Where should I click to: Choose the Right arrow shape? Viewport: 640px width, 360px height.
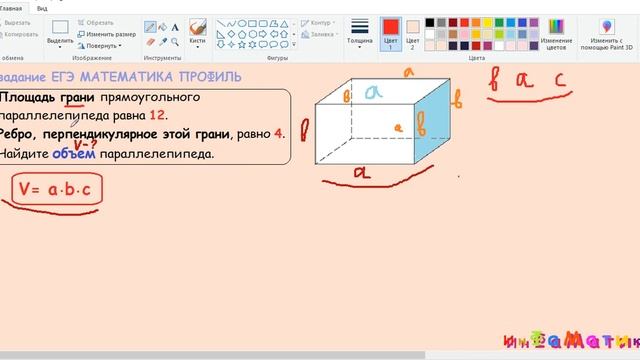tap(263, 34)
